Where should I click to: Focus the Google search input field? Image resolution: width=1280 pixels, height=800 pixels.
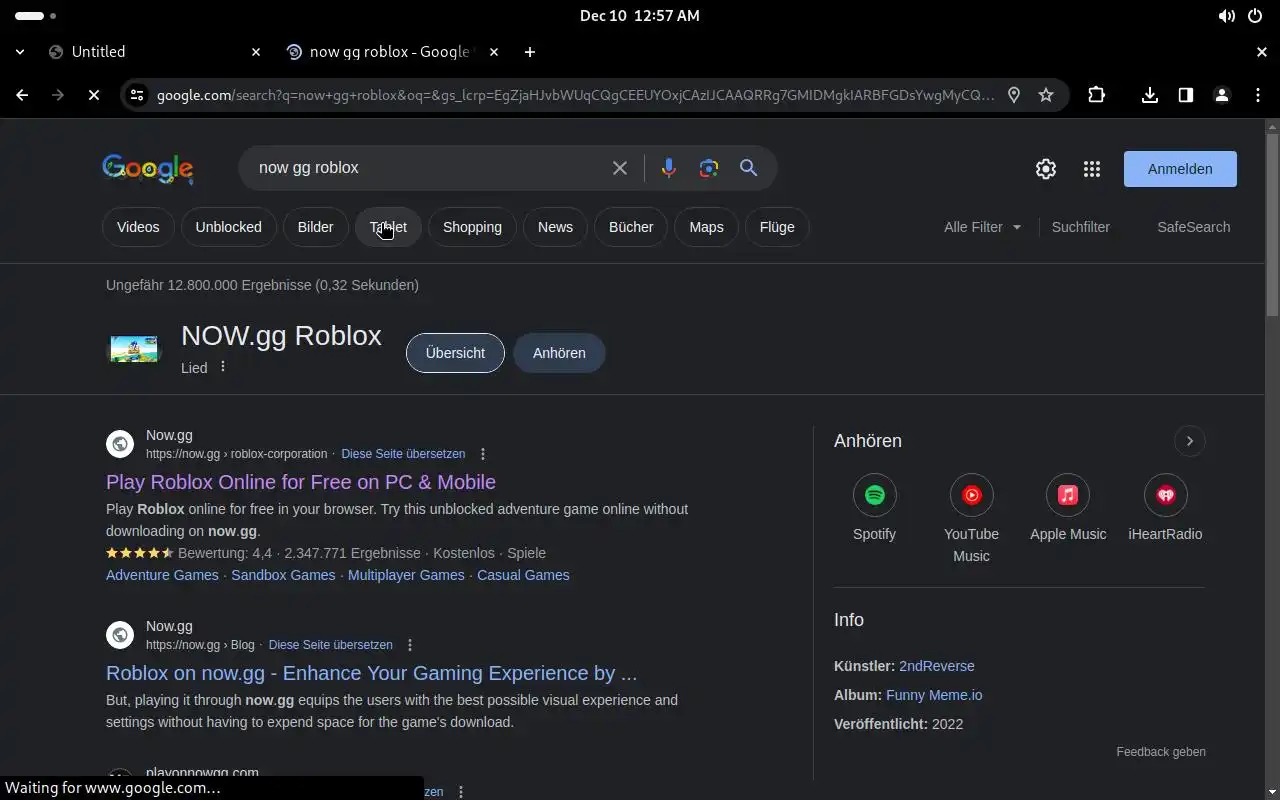[425, 168]
